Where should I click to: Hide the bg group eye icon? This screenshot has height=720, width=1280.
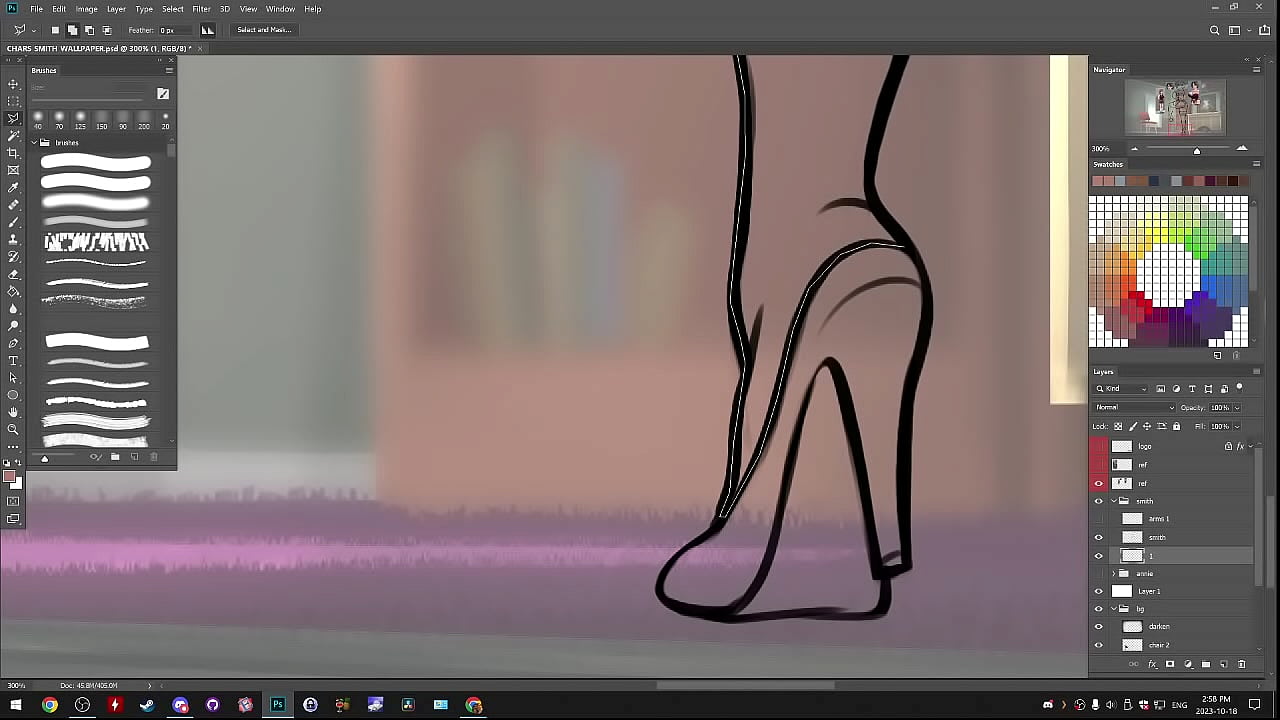[1099, 609]
